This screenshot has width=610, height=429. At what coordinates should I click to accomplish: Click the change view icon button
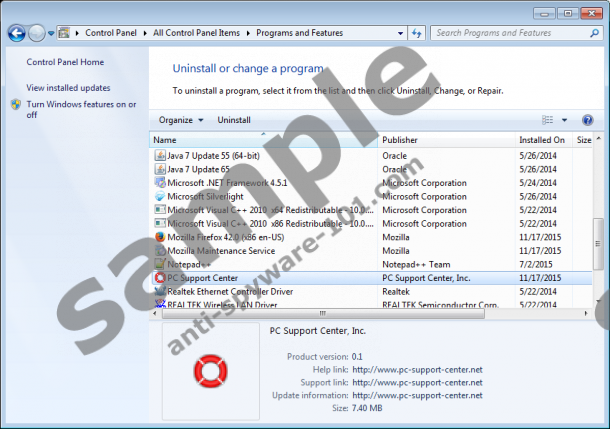(547, 120)
